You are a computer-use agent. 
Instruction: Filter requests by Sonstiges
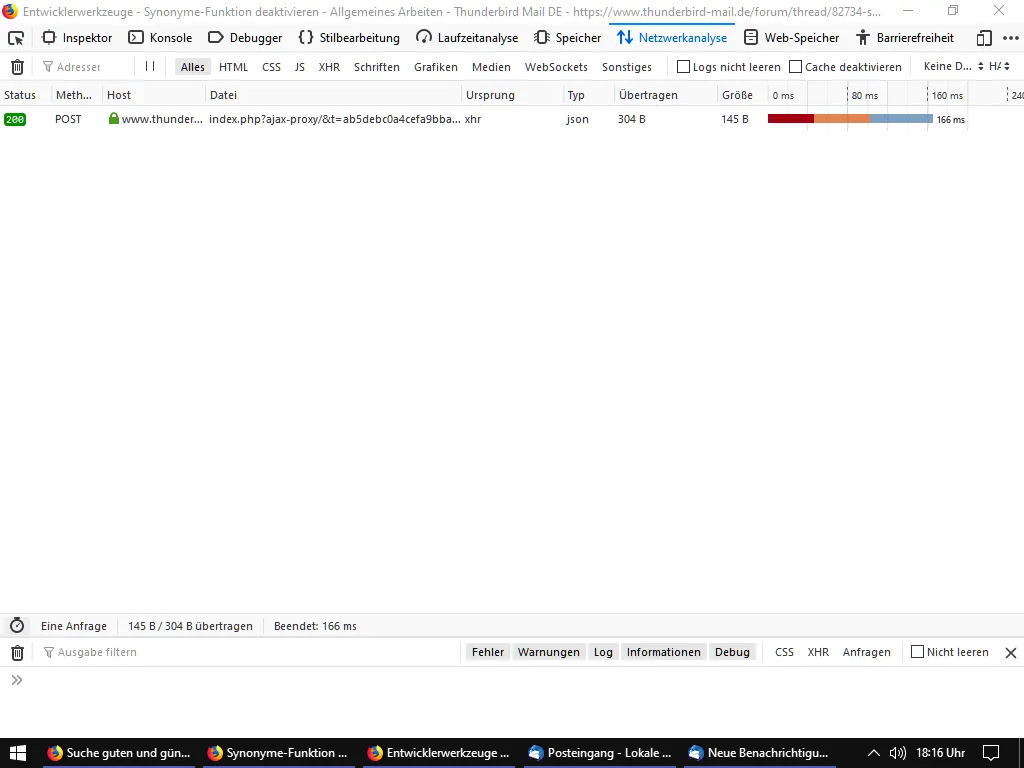coord(627,67)
